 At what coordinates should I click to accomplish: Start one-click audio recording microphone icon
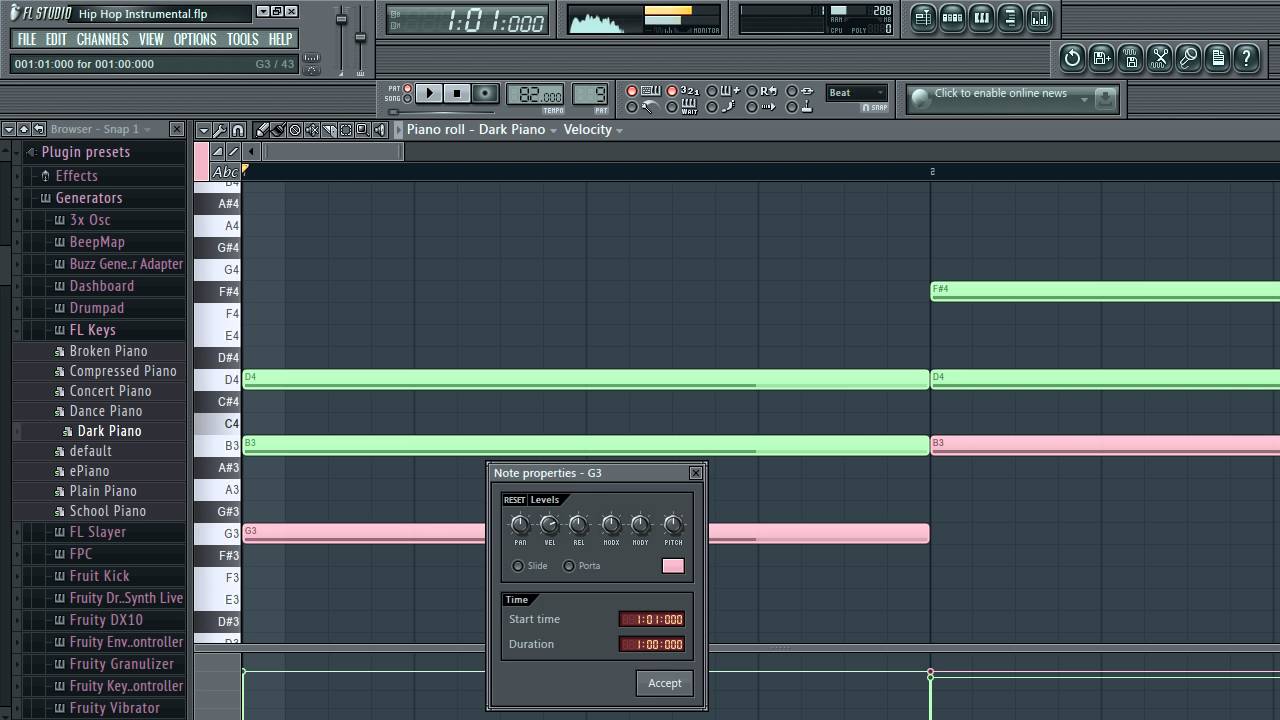click(1188, 58)
